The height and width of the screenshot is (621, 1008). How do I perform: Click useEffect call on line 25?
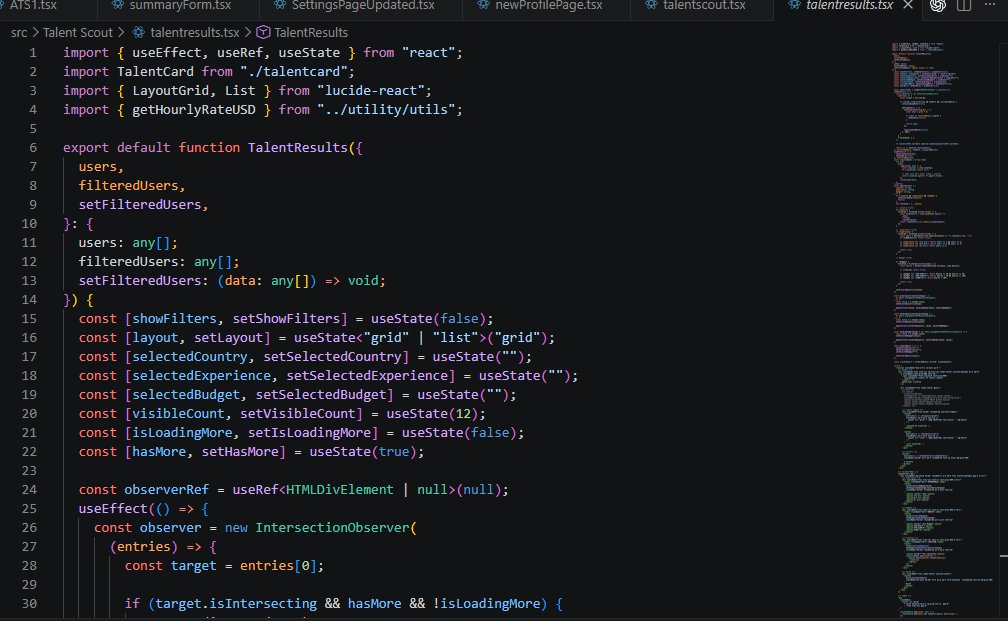point(113,508)
